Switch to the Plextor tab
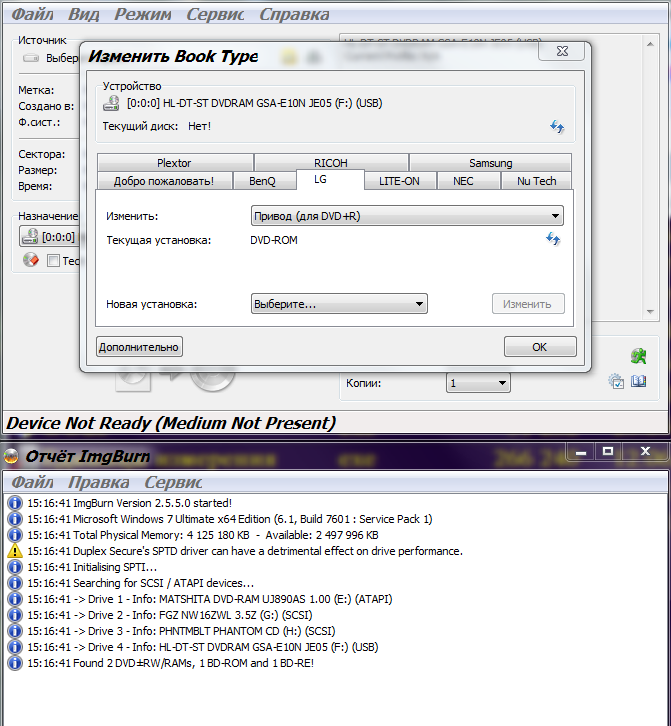The width and height of the screenshot is (671, 726). pyautogui.click(x=174, y=163)
